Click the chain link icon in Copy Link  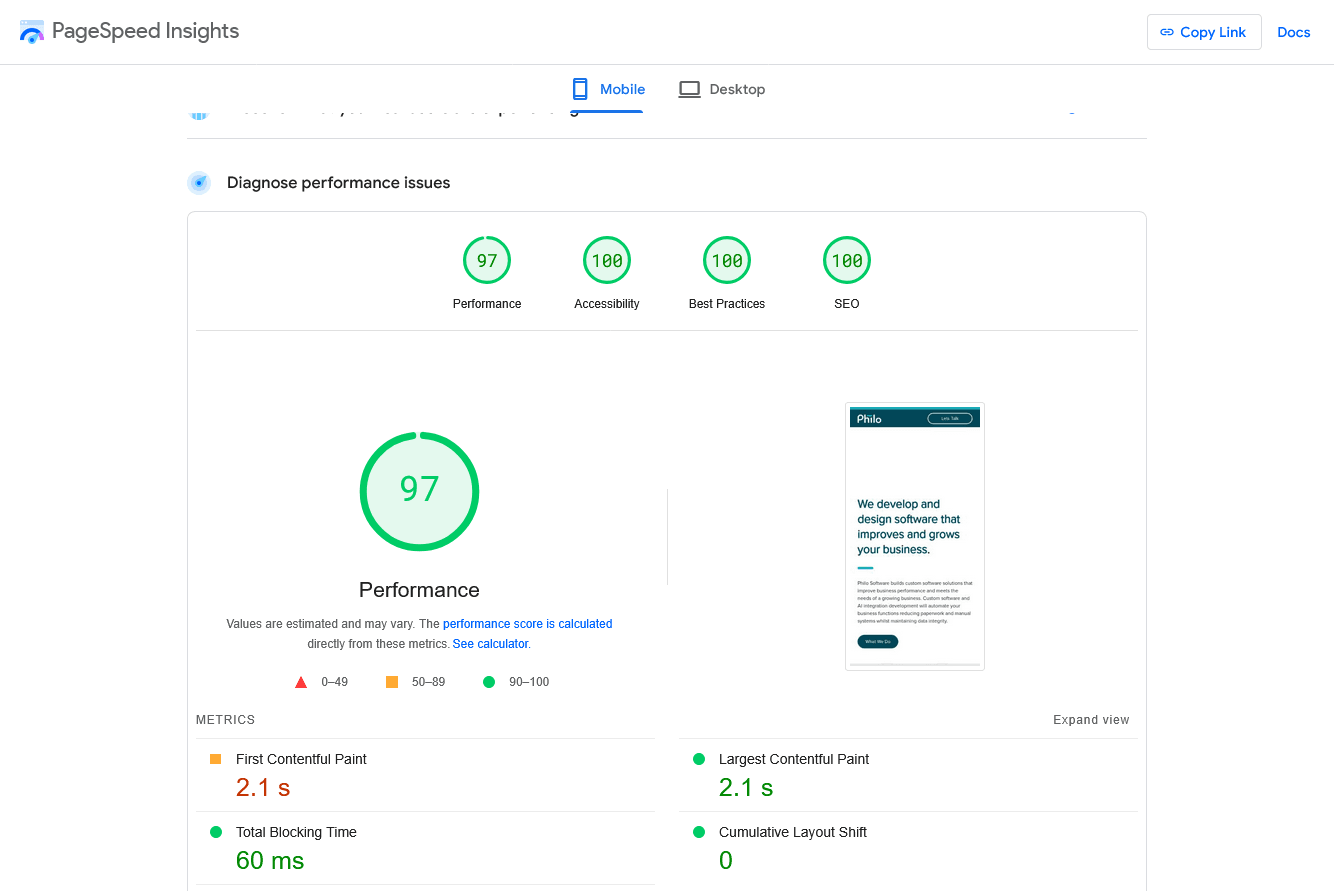point(1167,32)
